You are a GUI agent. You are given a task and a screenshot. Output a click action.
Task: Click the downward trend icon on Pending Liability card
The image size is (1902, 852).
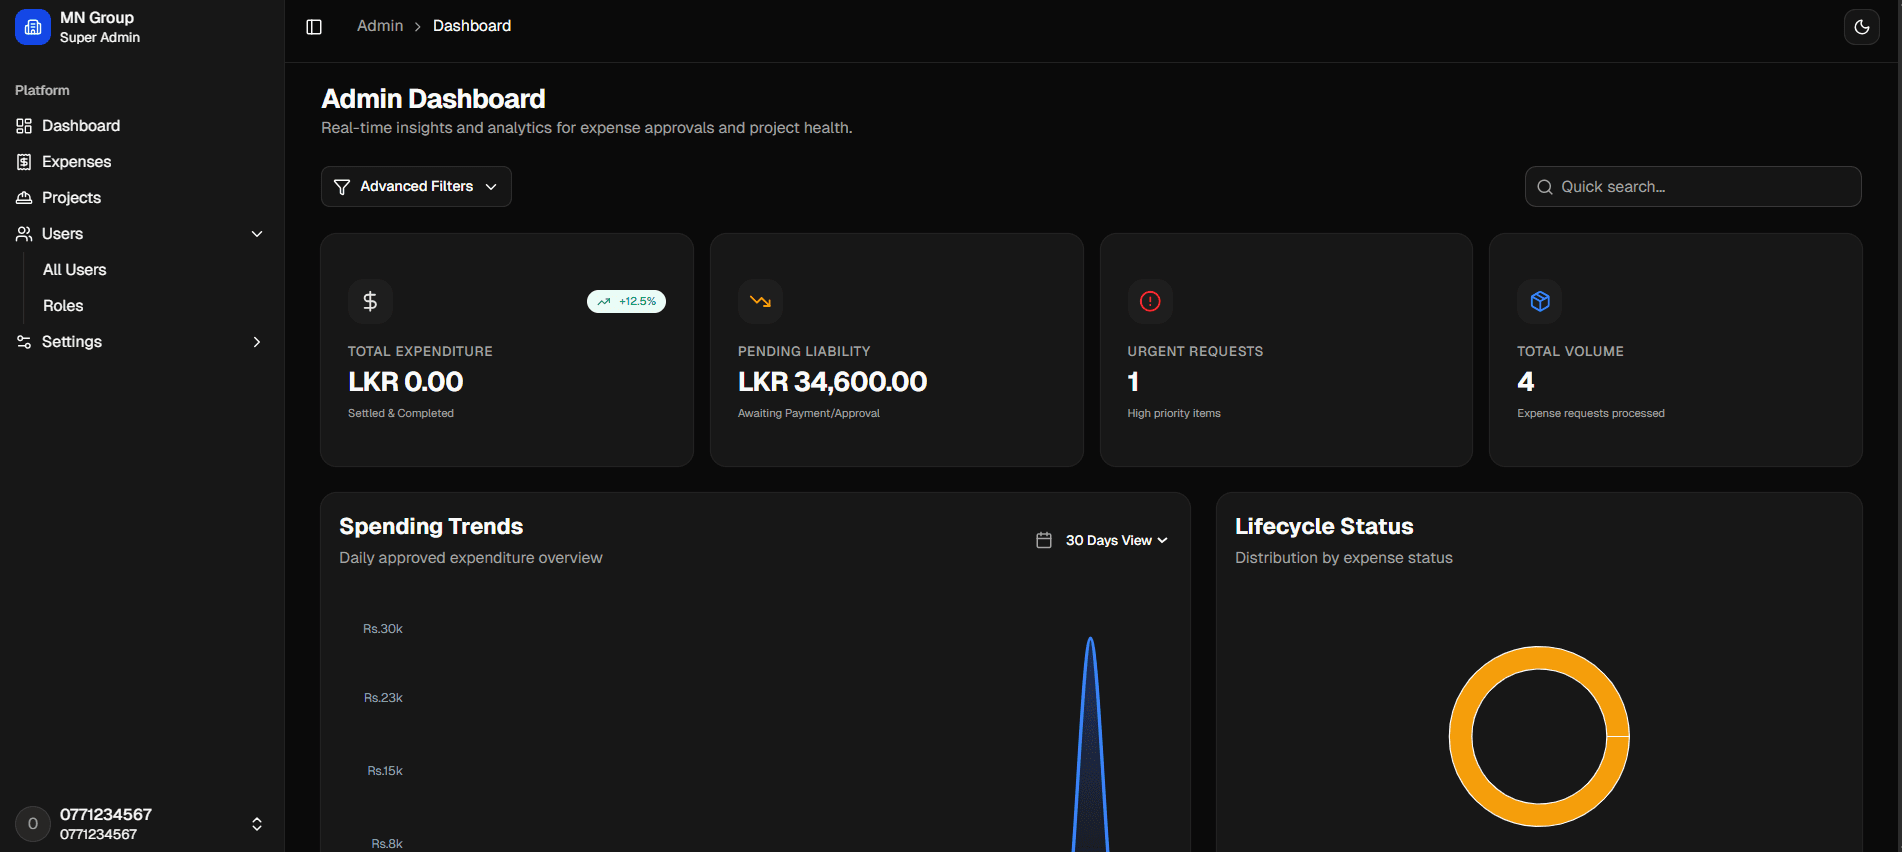(760, 301)
